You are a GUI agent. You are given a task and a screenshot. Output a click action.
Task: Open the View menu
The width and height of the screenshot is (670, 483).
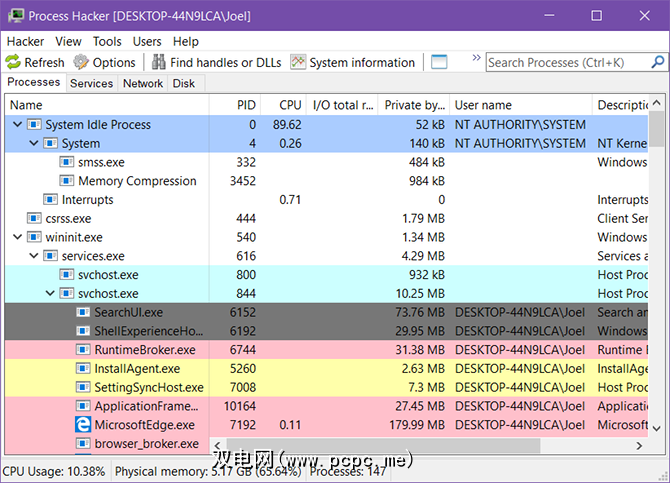[68, 41]
